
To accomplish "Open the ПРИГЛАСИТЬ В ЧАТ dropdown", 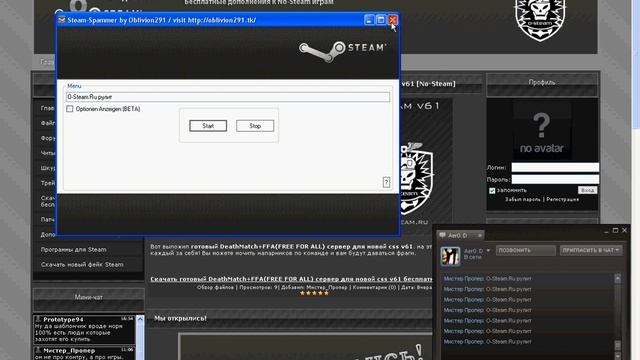I will click(x=591, y=250).
